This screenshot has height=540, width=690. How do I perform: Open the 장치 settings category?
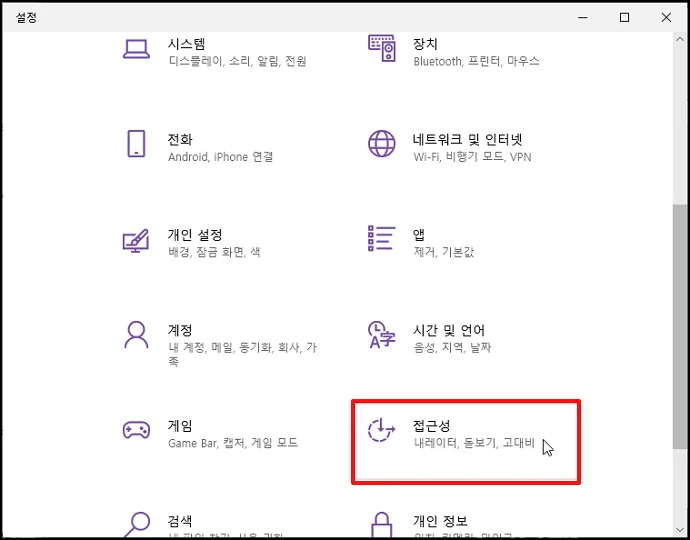coord(425,44)
